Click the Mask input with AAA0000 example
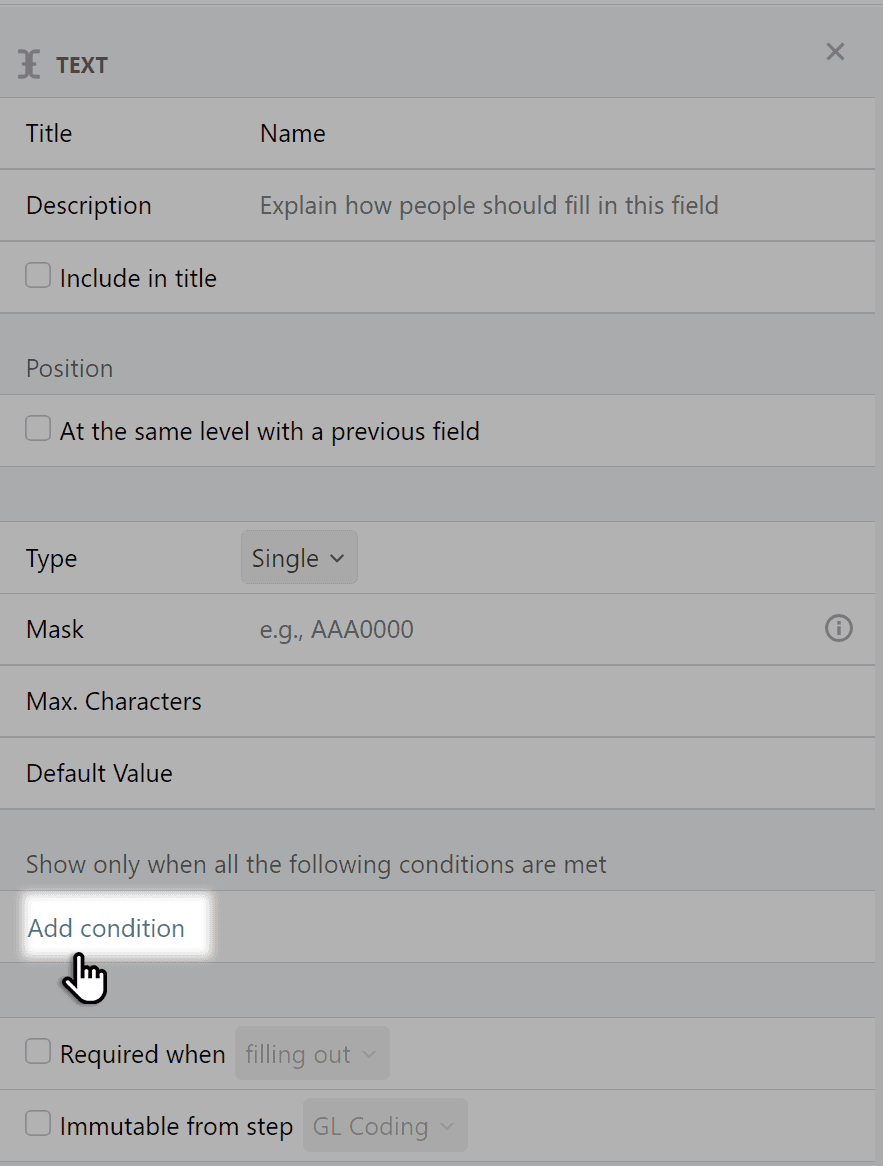883x1166 pixels. click(337, 629)
